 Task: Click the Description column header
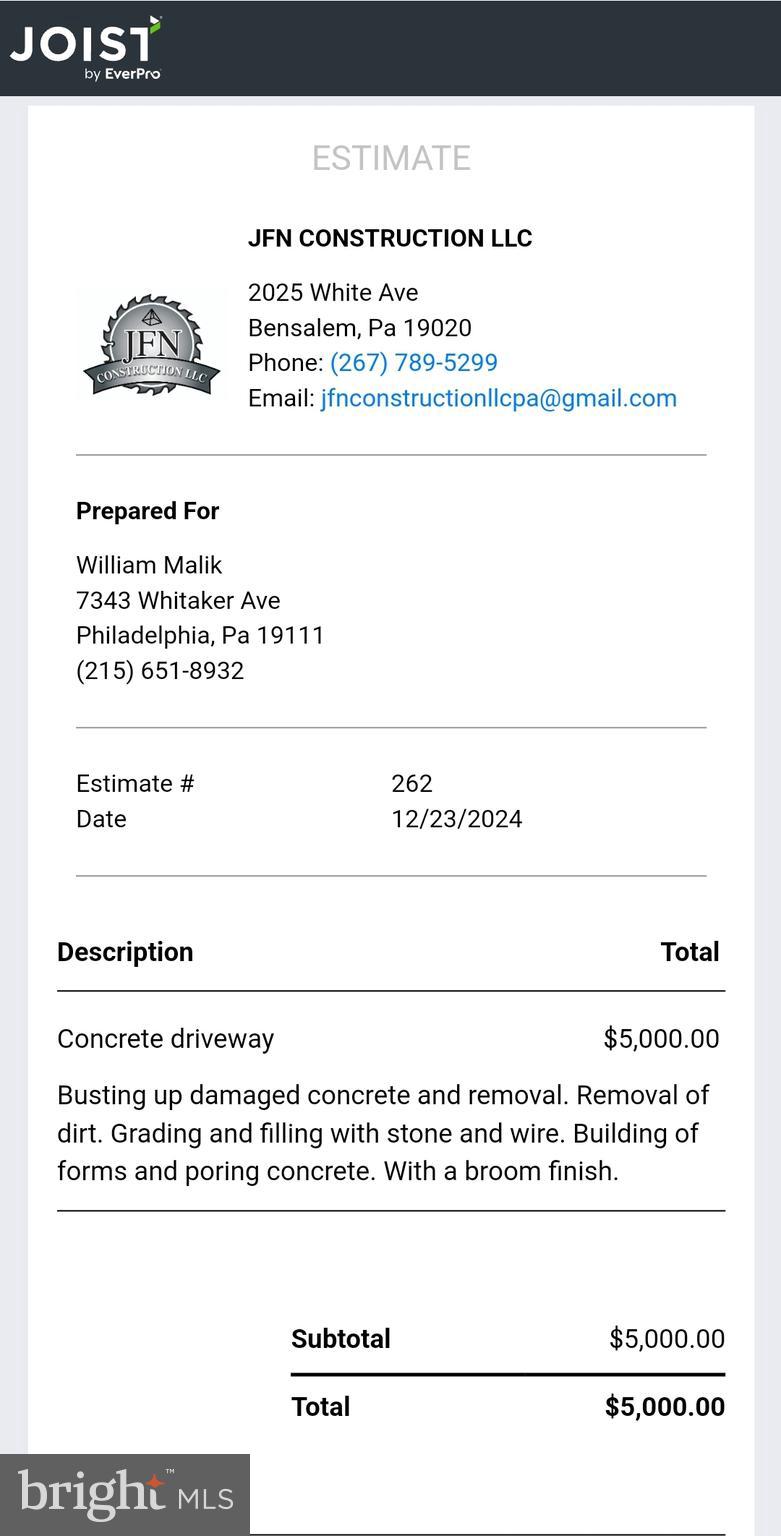(x=125, y=952)
